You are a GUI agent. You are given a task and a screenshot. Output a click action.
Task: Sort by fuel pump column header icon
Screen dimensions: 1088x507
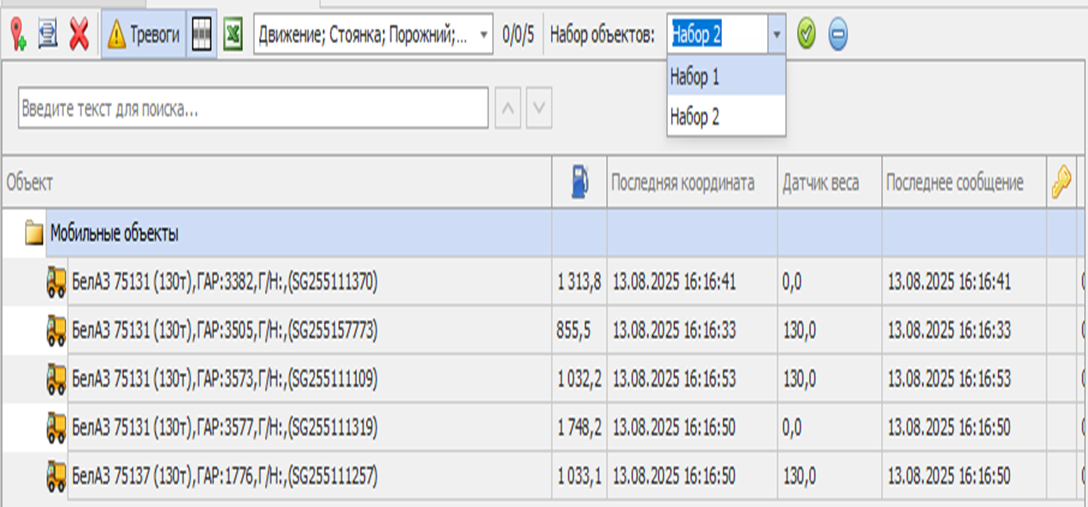pyautogui.click(x=581, y=182)
